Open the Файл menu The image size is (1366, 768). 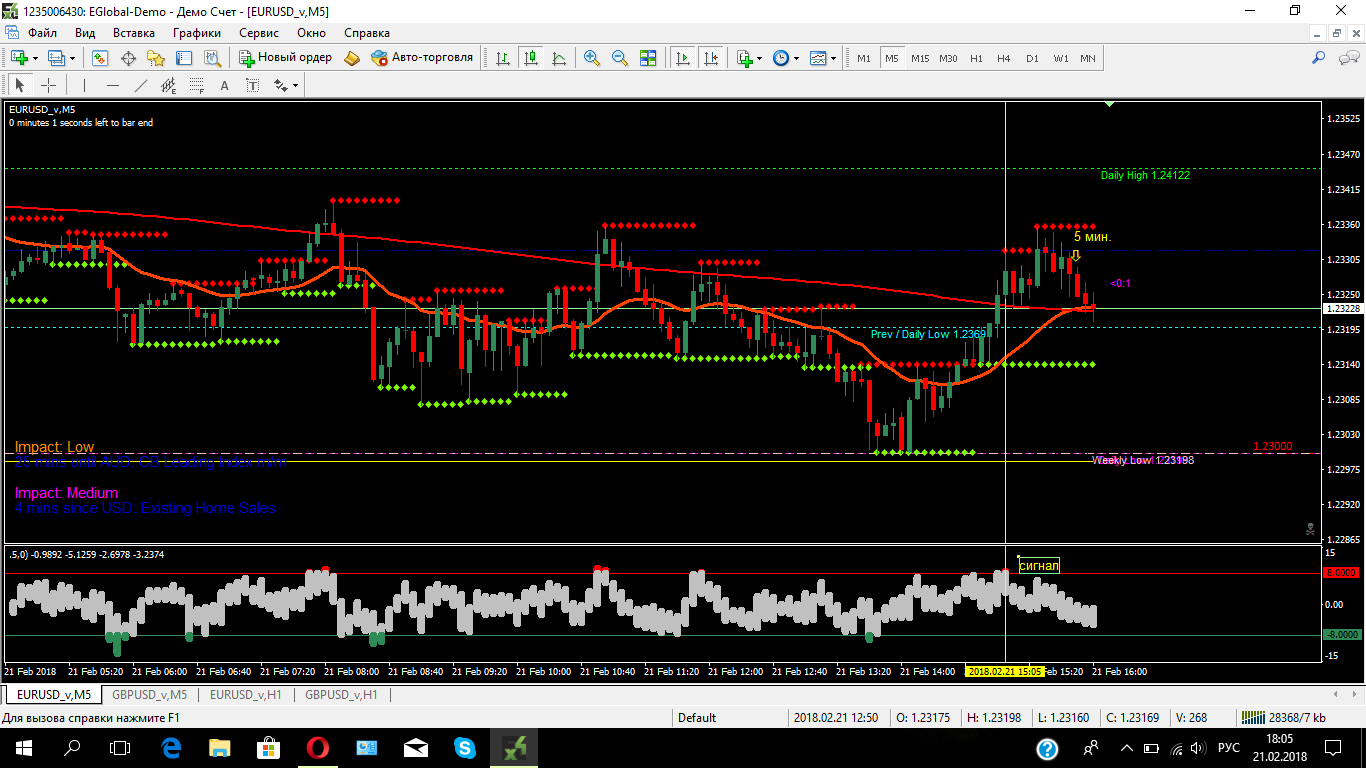tap(42, 32)
